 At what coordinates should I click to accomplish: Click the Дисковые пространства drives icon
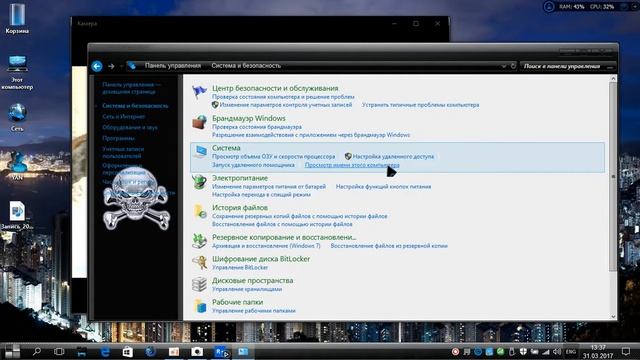[x=199, y=284]
